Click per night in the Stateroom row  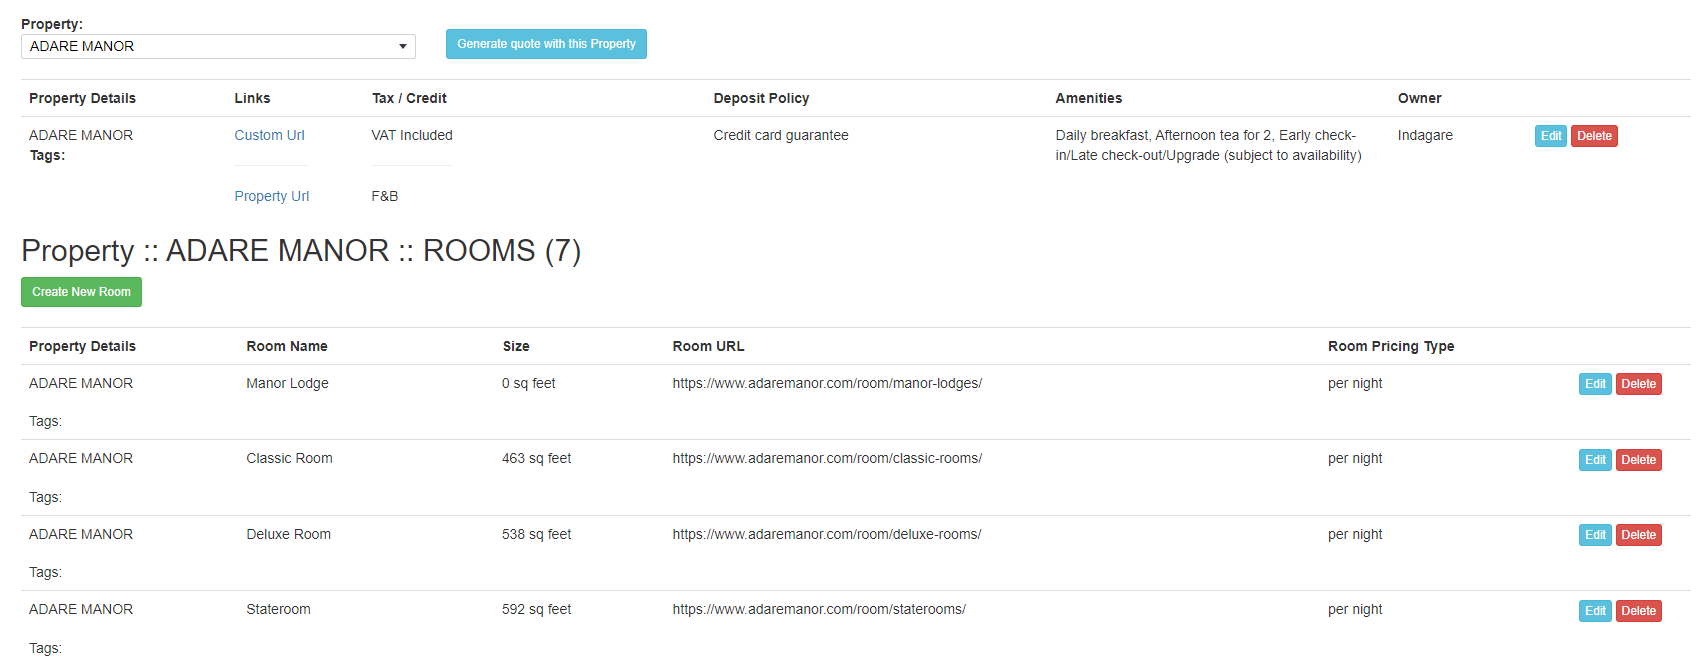[1355, 609]
